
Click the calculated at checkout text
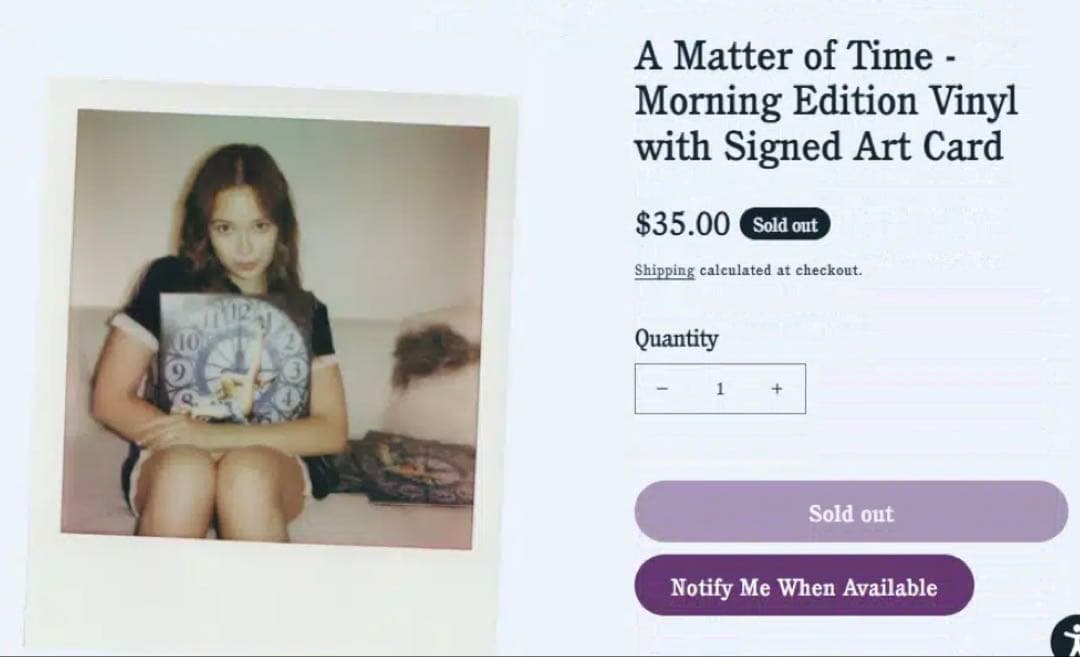(780, 270)
